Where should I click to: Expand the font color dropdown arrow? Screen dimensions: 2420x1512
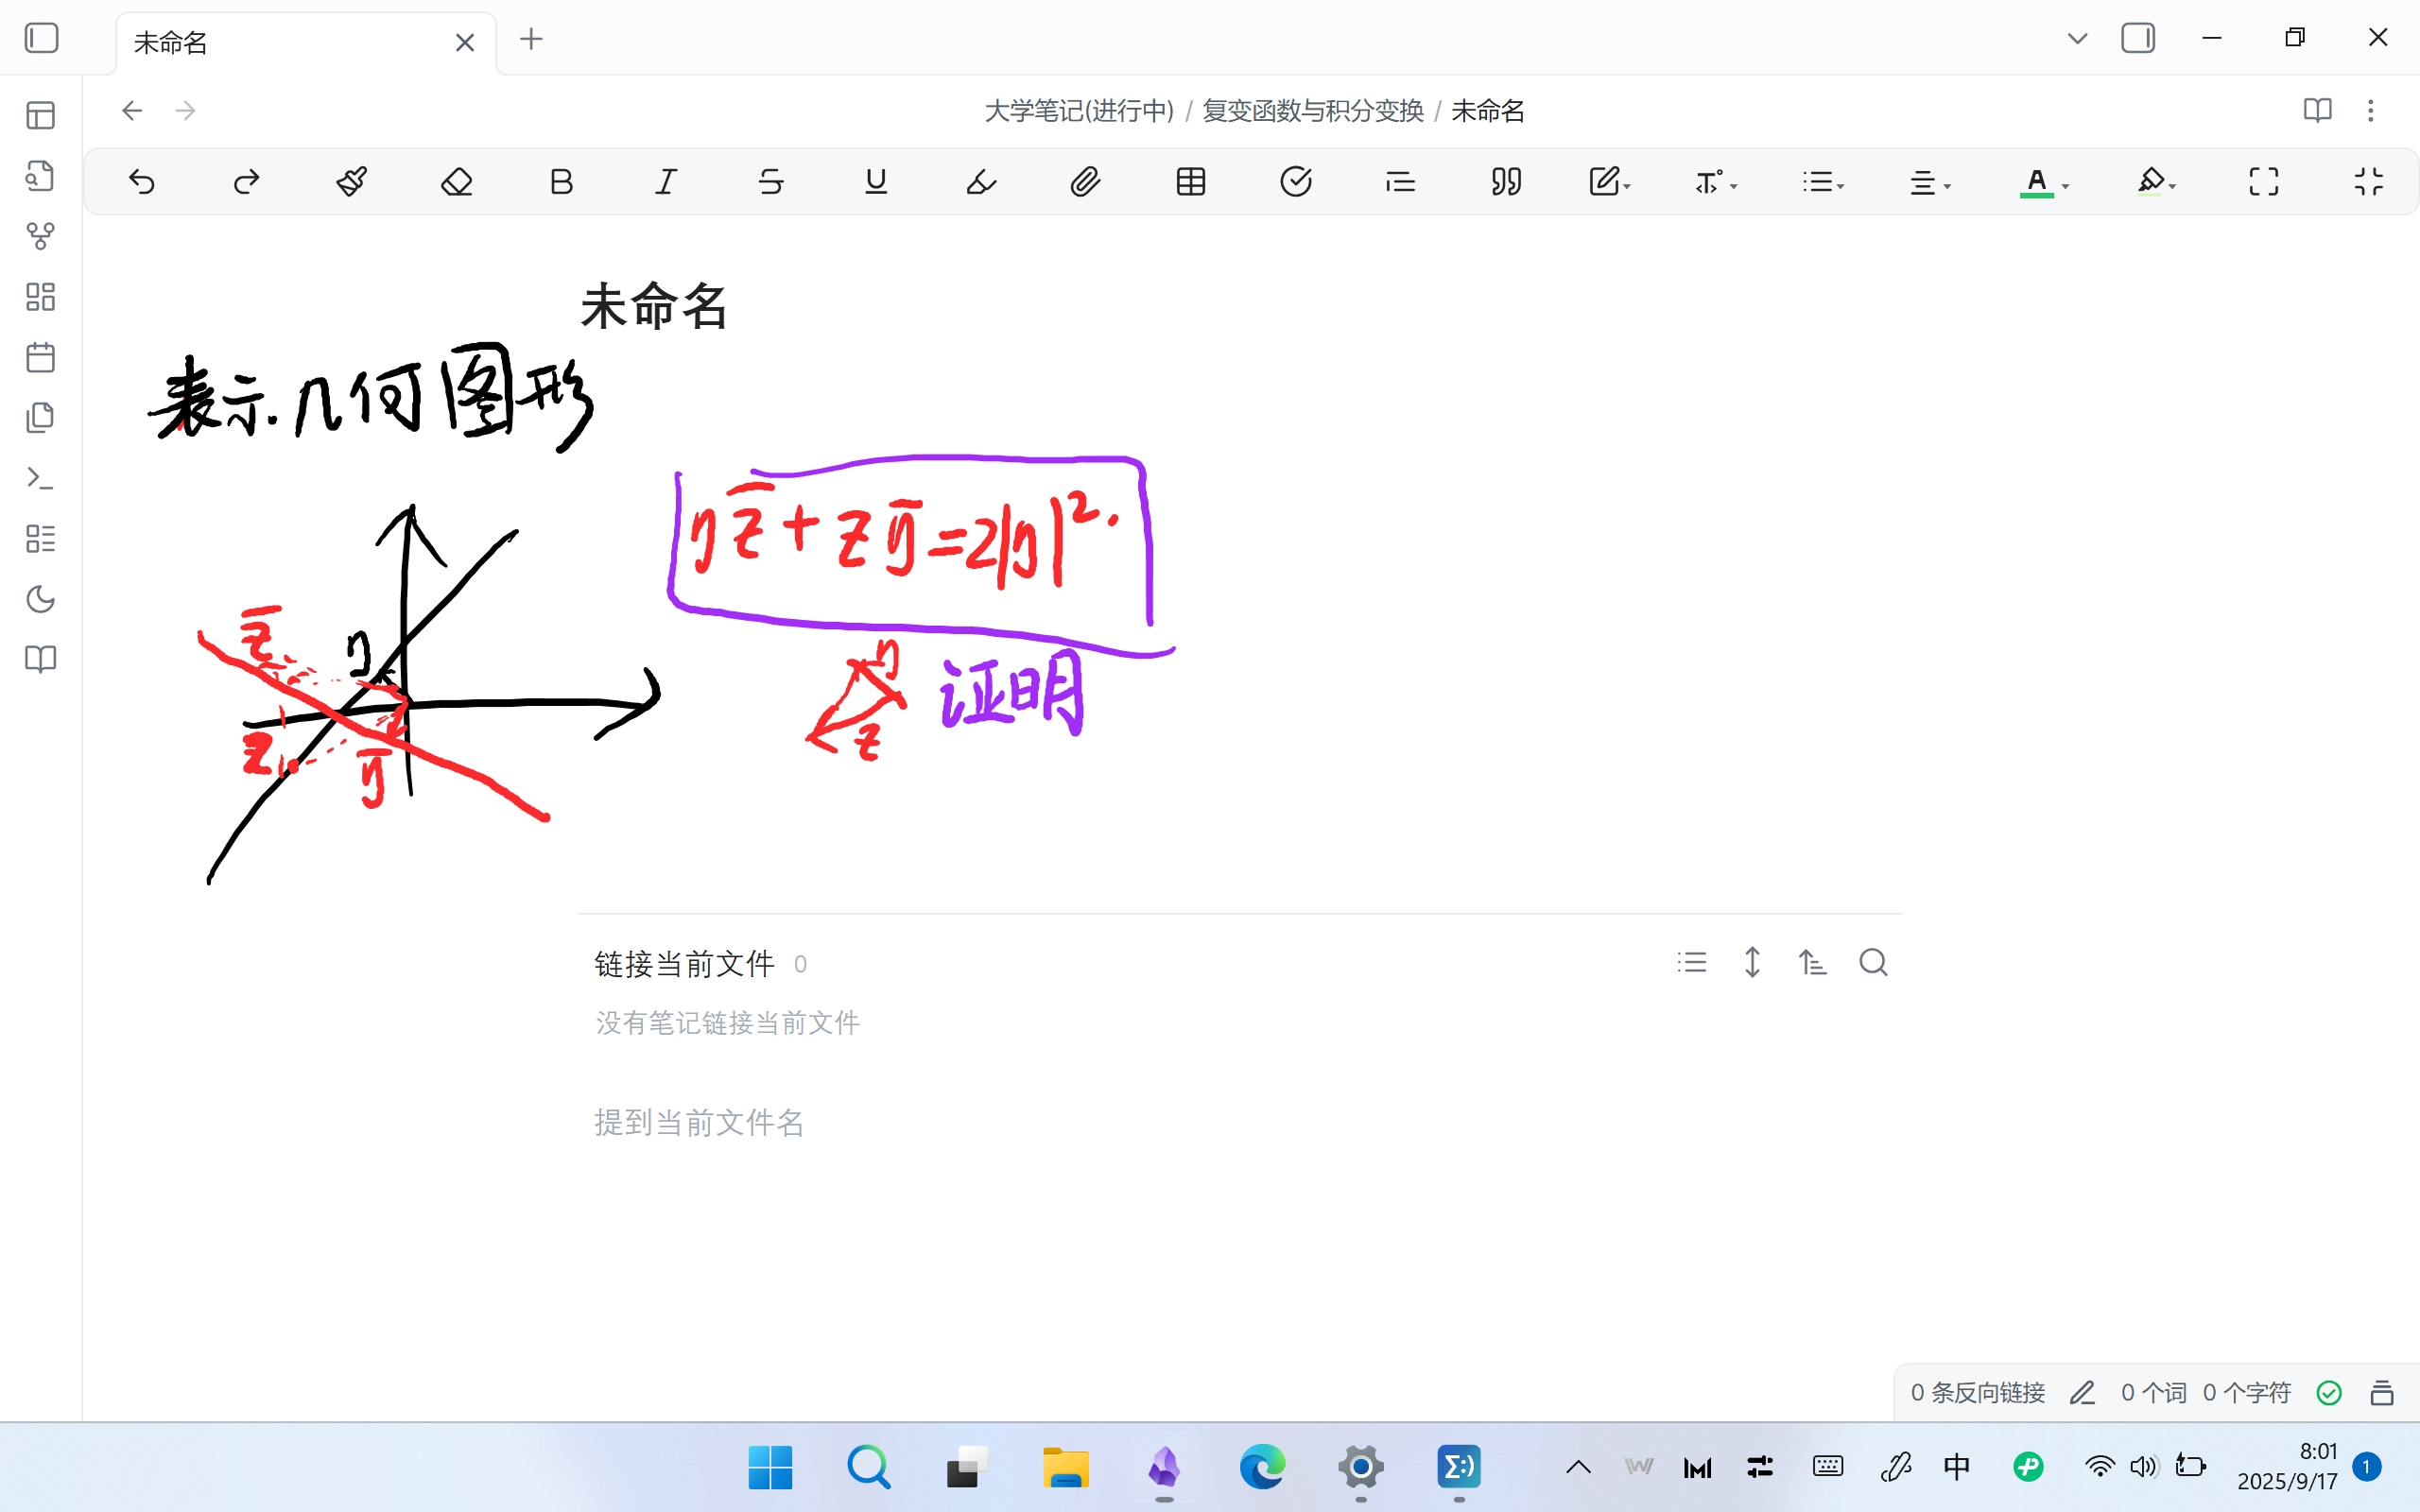coord(2066,186)
